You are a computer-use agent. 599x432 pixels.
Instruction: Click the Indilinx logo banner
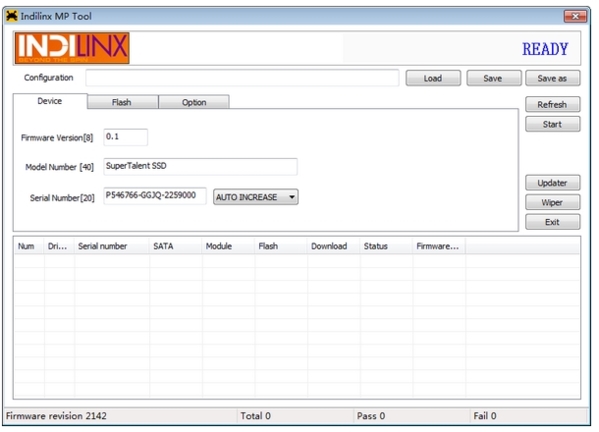(72, 48)
